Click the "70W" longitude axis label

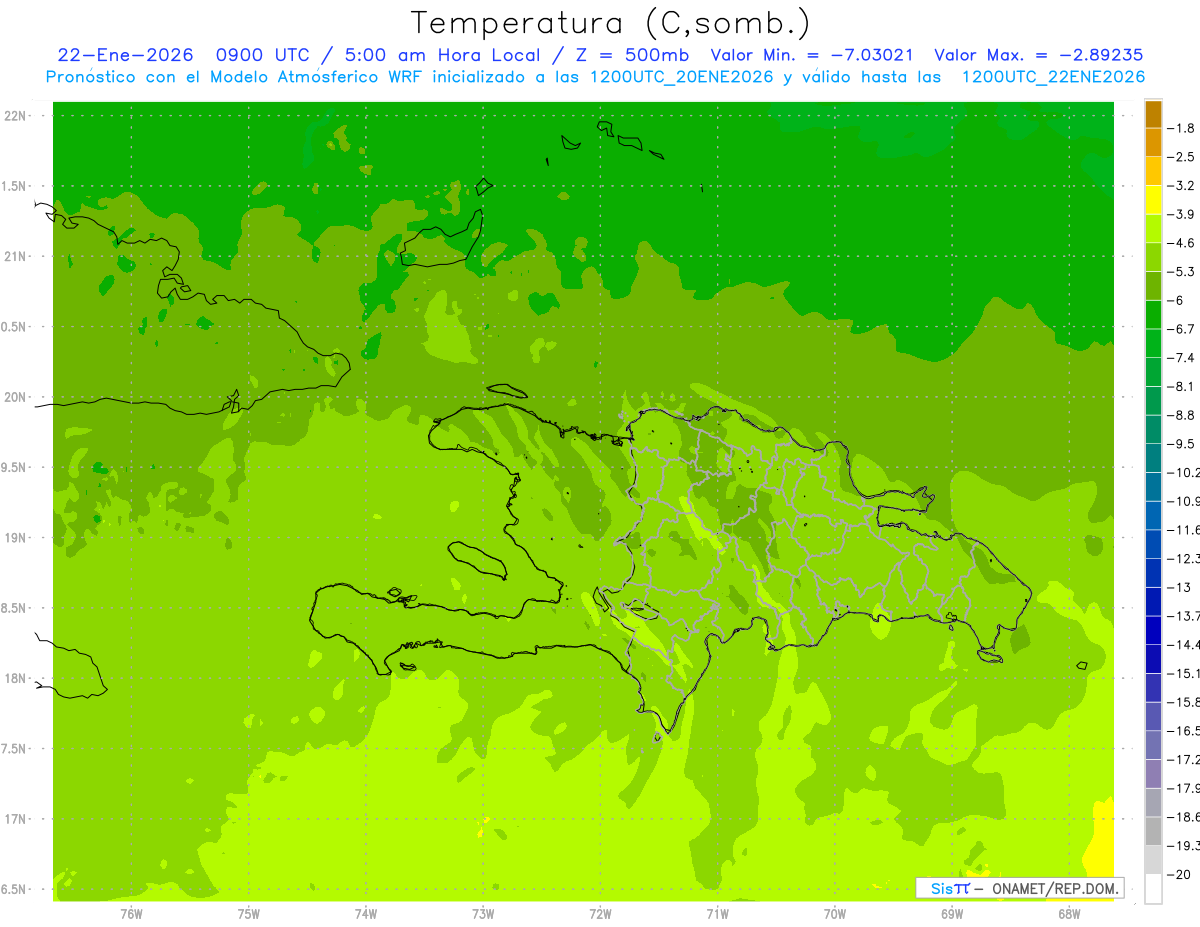tap(835, 914)
